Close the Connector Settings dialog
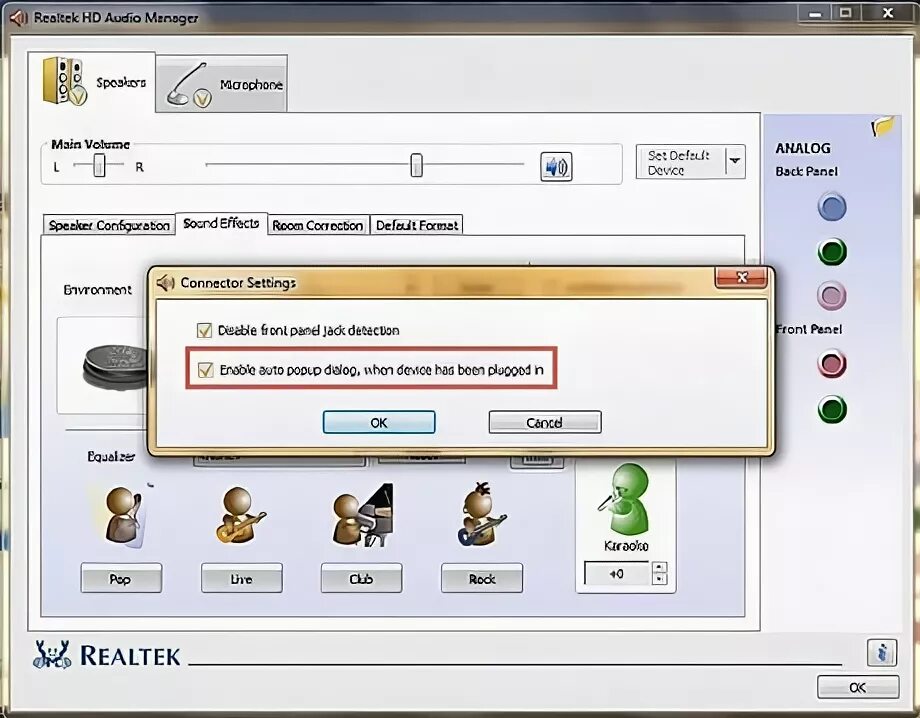The image size is (920, 718). (742, 277)
